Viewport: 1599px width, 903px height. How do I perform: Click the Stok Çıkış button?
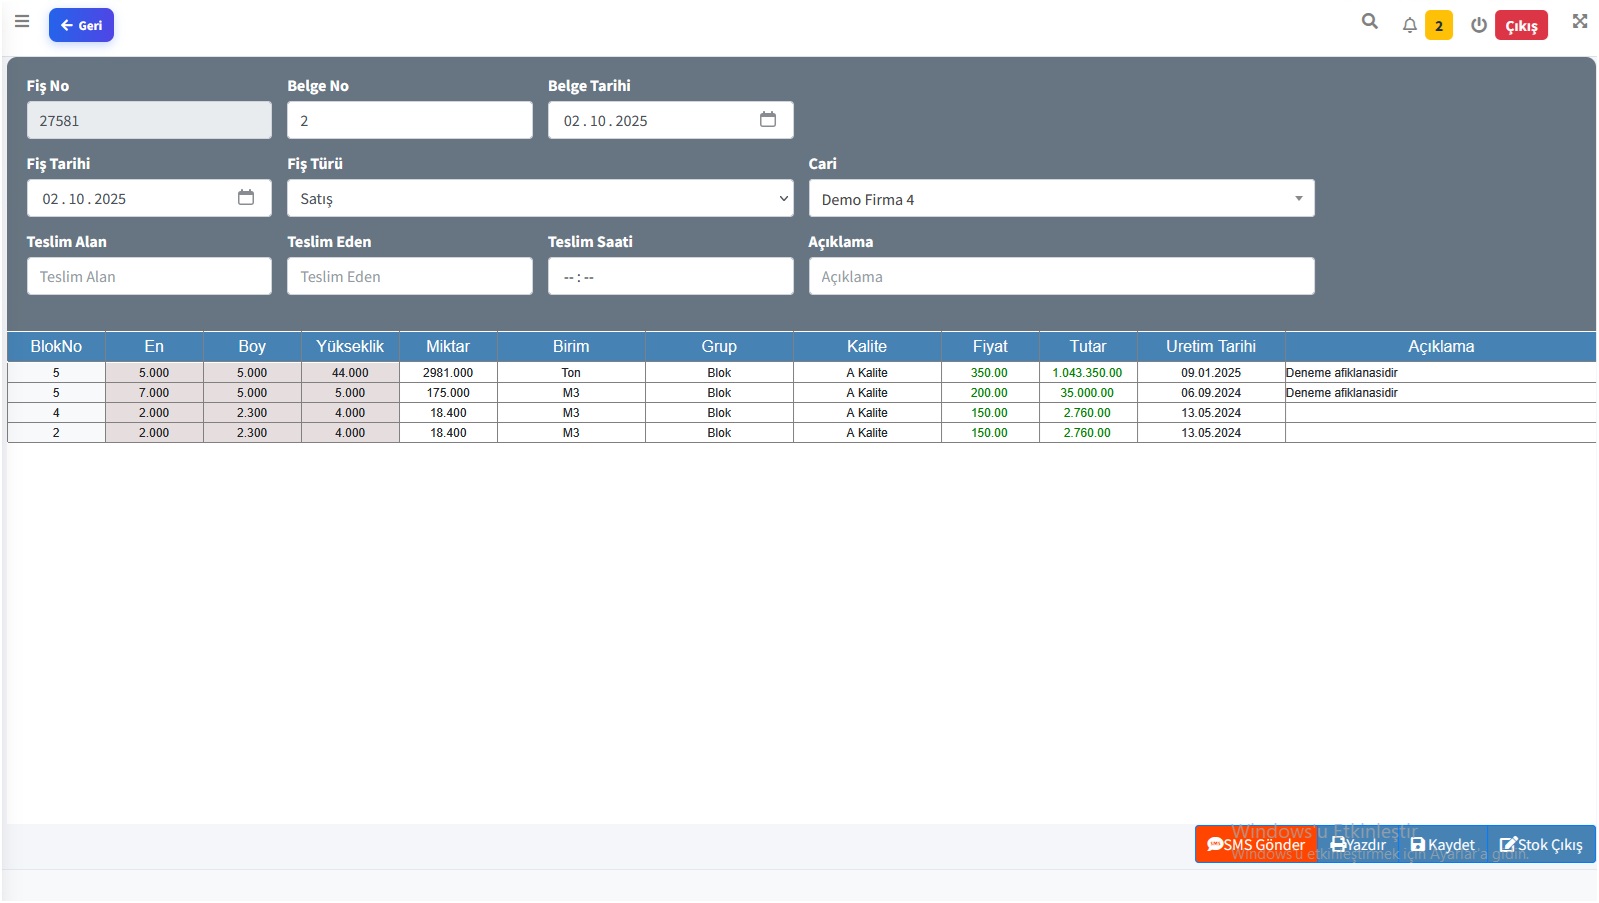click(1541, 844)
